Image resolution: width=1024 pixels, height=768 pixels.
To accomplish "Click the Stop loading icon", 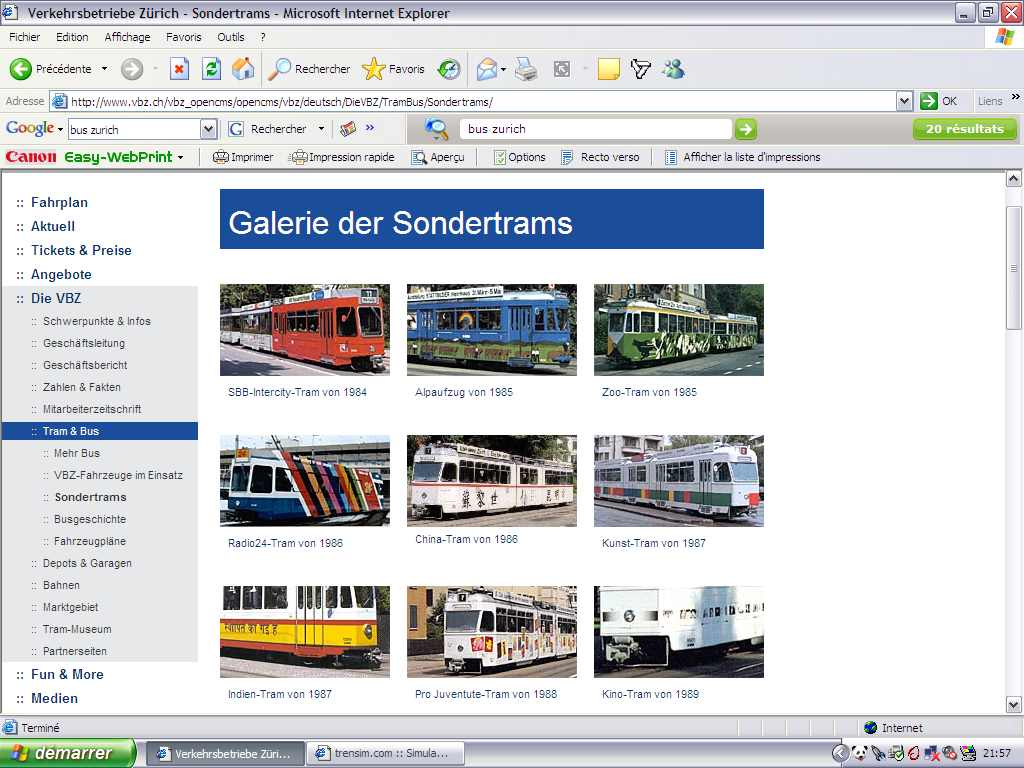I will click(179, 69).
